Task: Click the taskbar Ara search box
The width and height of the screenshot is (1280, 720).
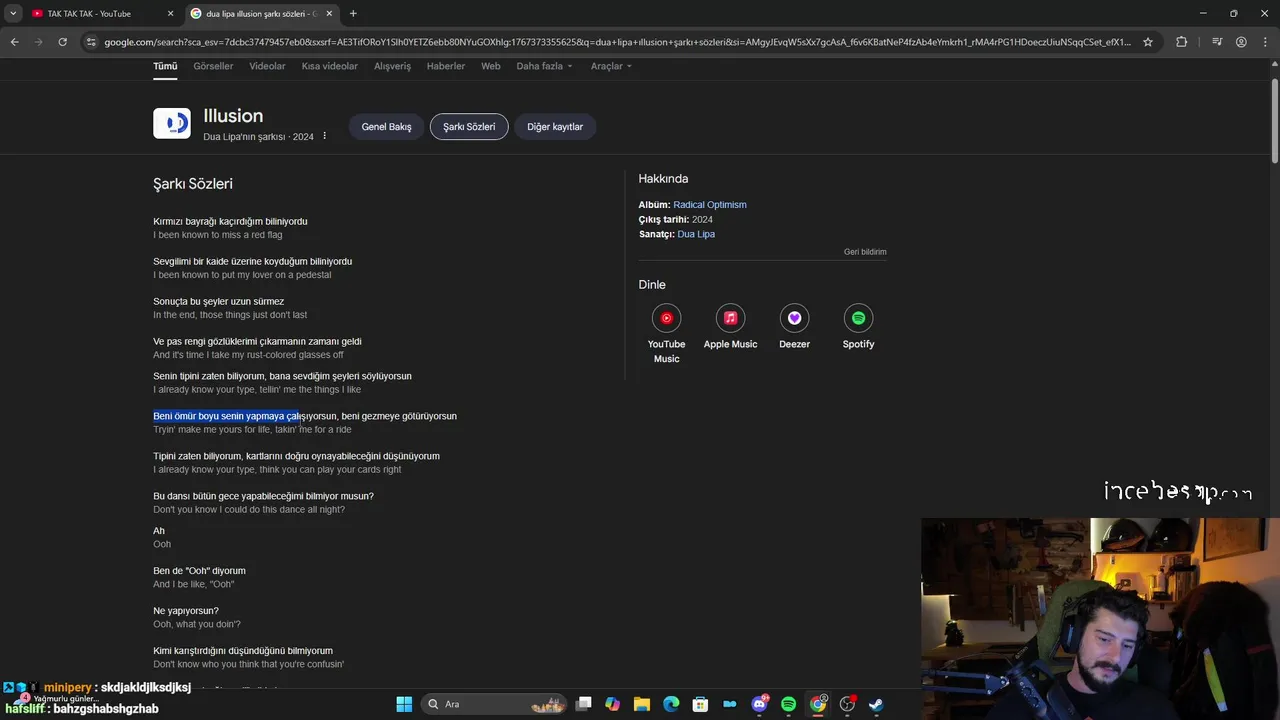Action: (x=496, y=704)
